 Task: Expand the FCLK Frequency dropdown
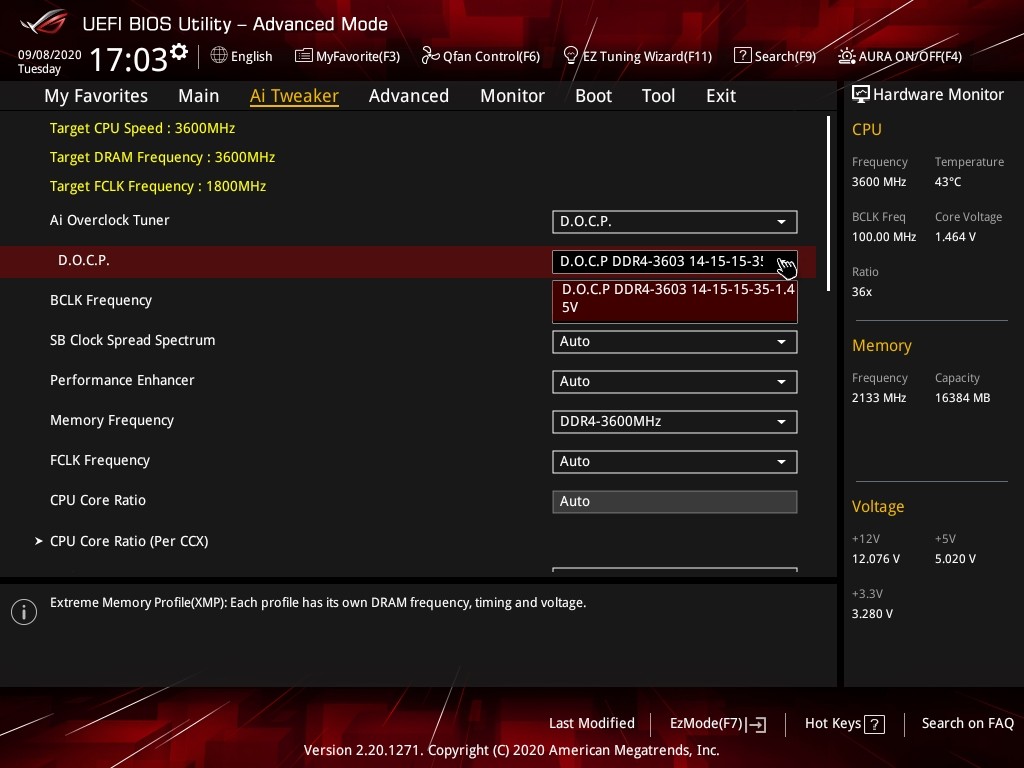coord(674,461)
